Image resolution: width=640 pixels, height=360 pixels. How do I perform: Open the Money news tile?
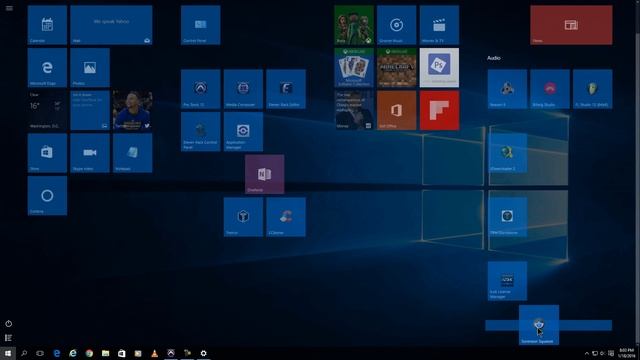coord(354,110)
